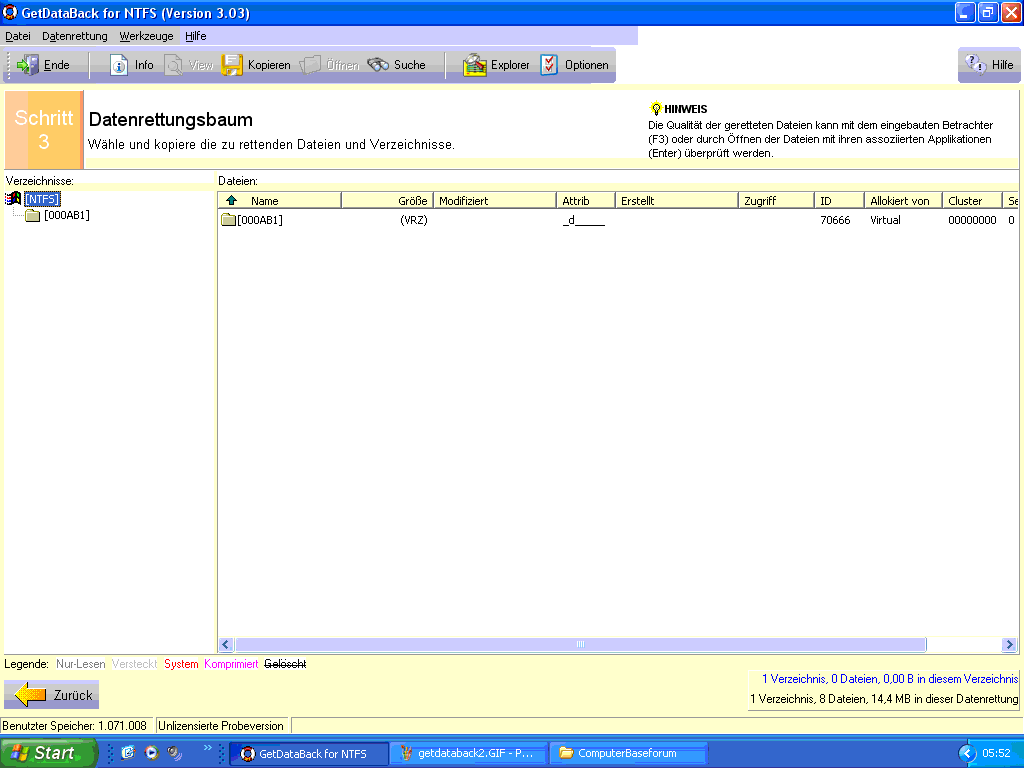This screenshot has height=768, width=1024.
Task: Go up one directory with green arrow
Action: (x=231, y=200)
